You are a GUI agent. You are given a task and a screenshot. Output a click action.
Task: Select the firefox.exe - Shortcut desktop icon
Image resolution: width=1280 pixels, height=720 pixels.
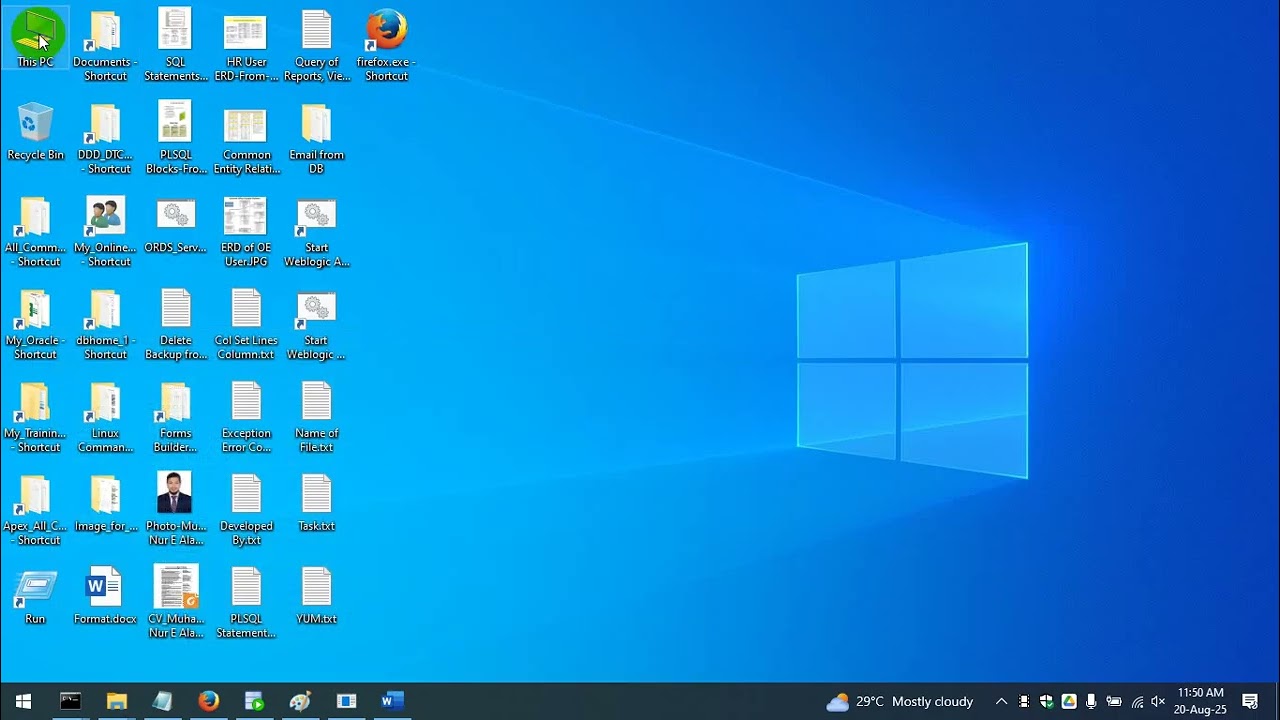click(x=386, y=46)
